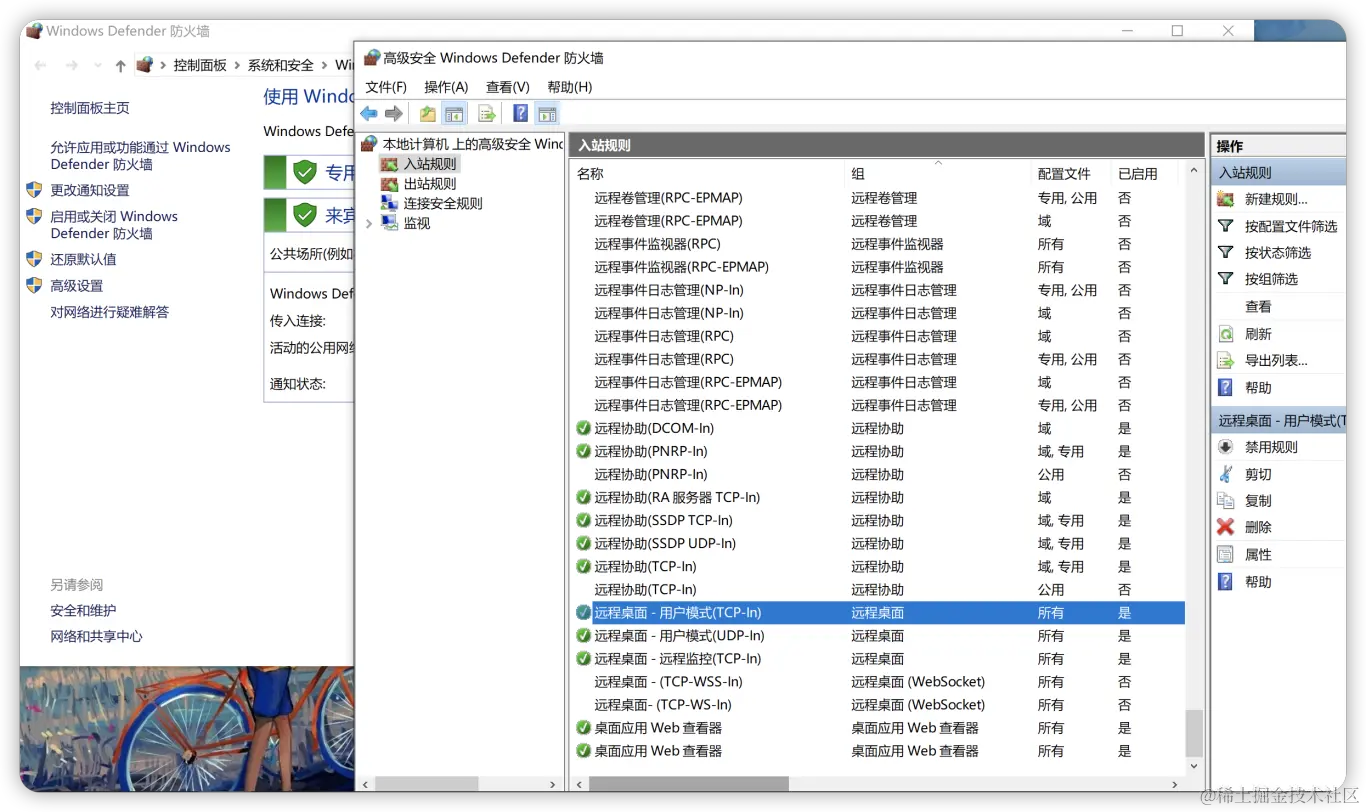Click the red X icon beside 删除

1226,527
